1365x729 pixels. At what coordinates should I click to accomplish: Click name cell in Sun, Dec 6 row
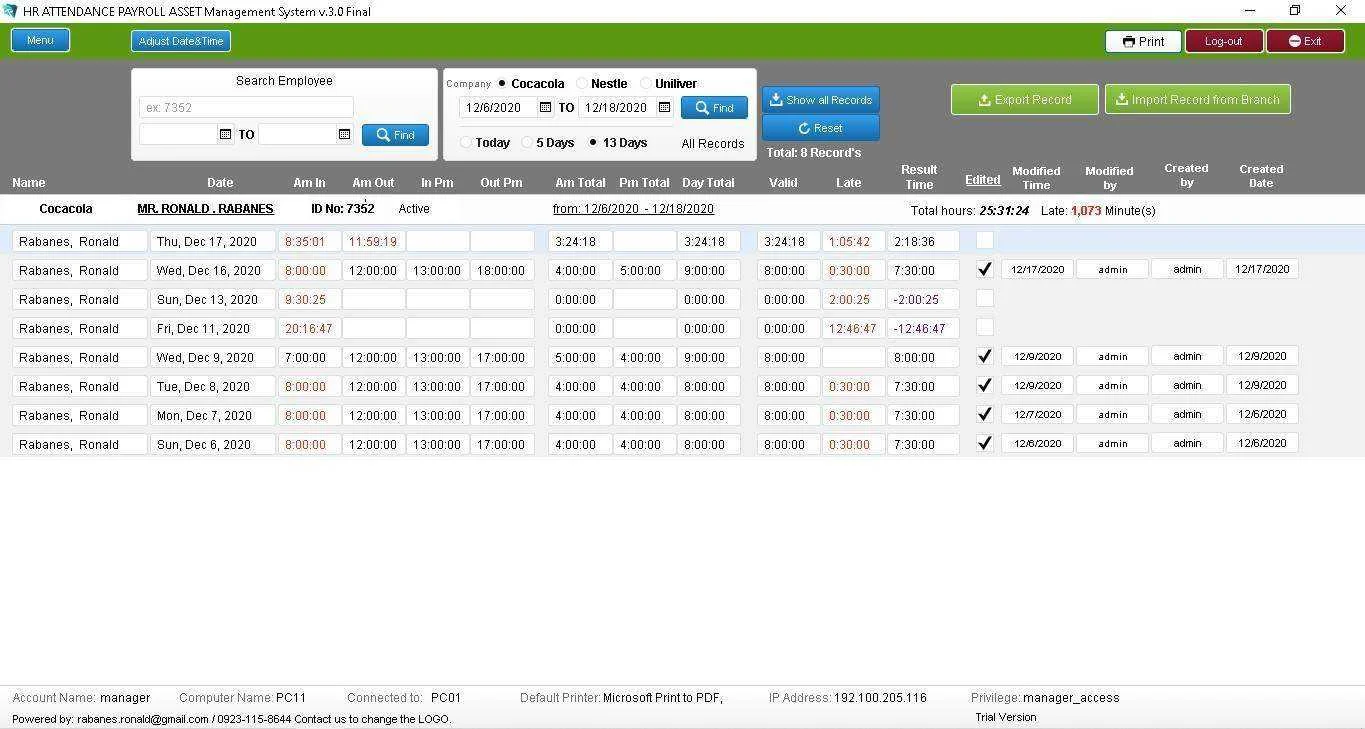[80, 444]
